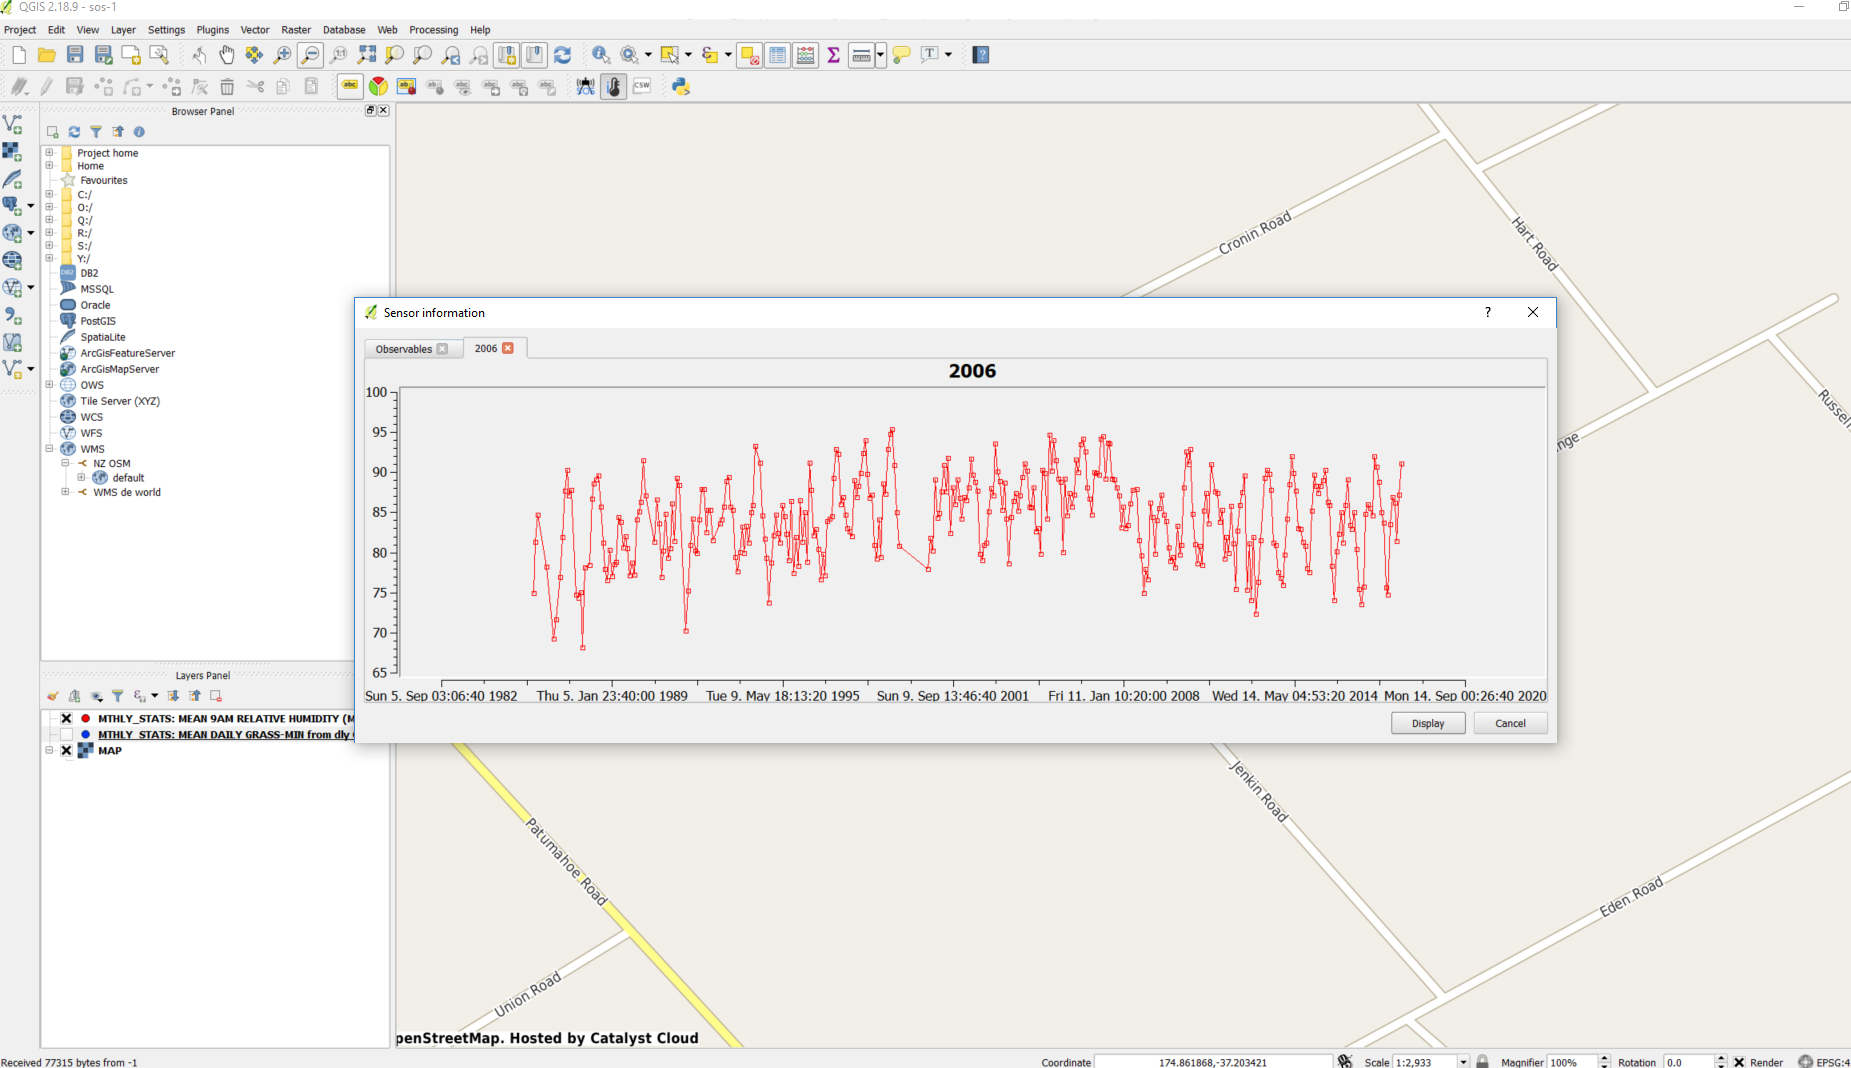Expand the WMS de world node
The width and height of the screenshot is (1851, 1068).
[x=65, y=492]
